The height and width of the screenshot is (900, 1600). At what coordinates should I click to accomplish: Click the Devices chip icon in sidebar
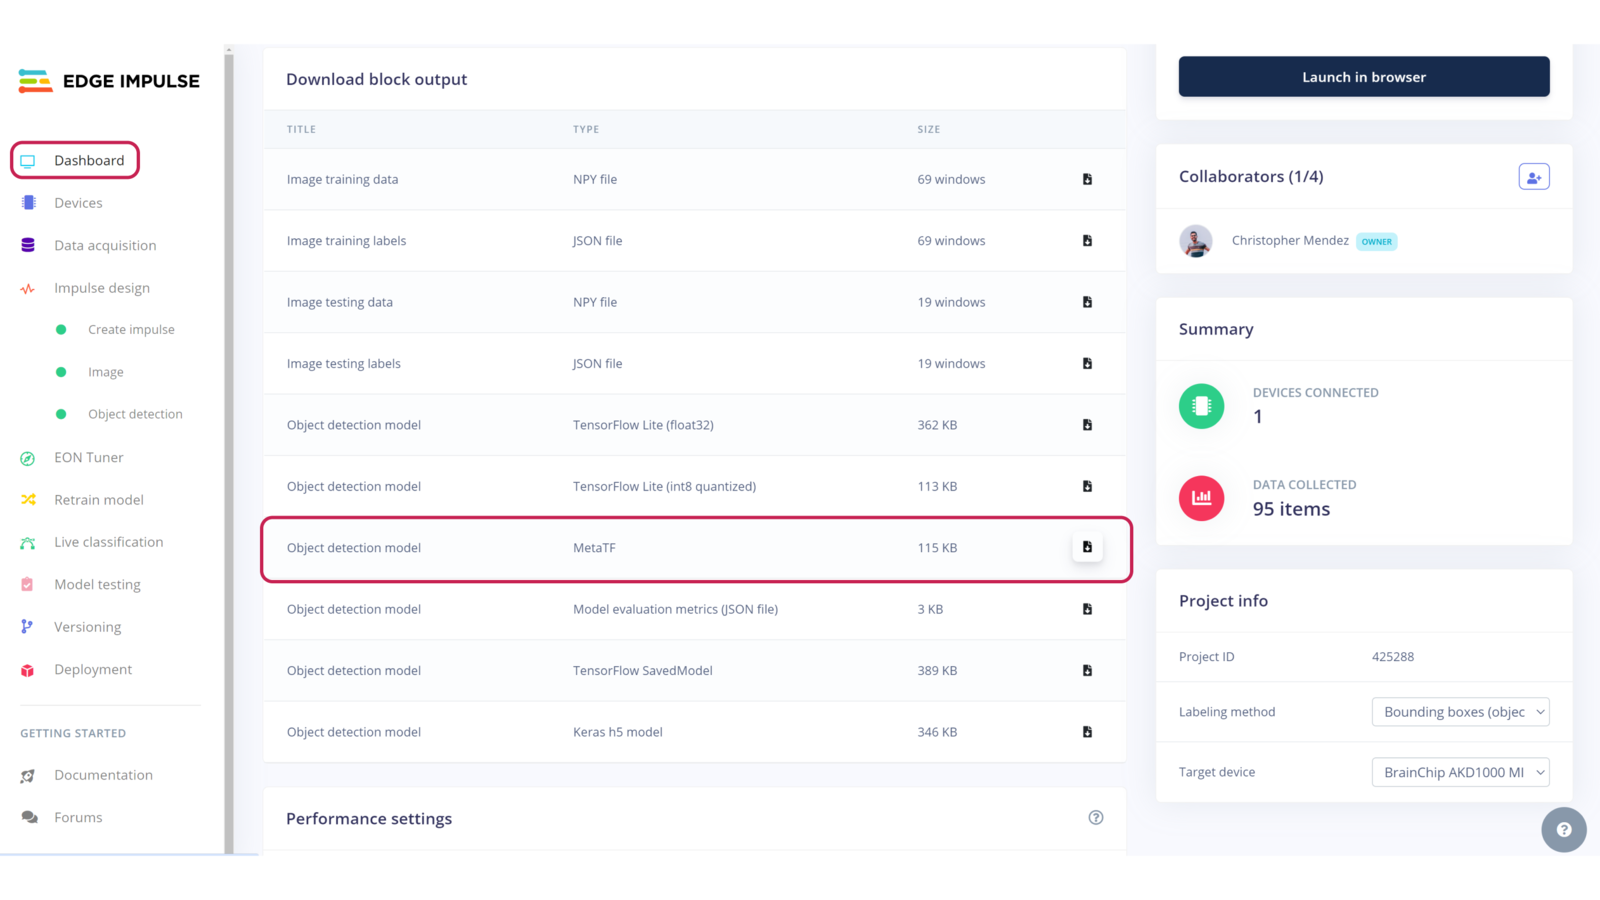(28, 203)
